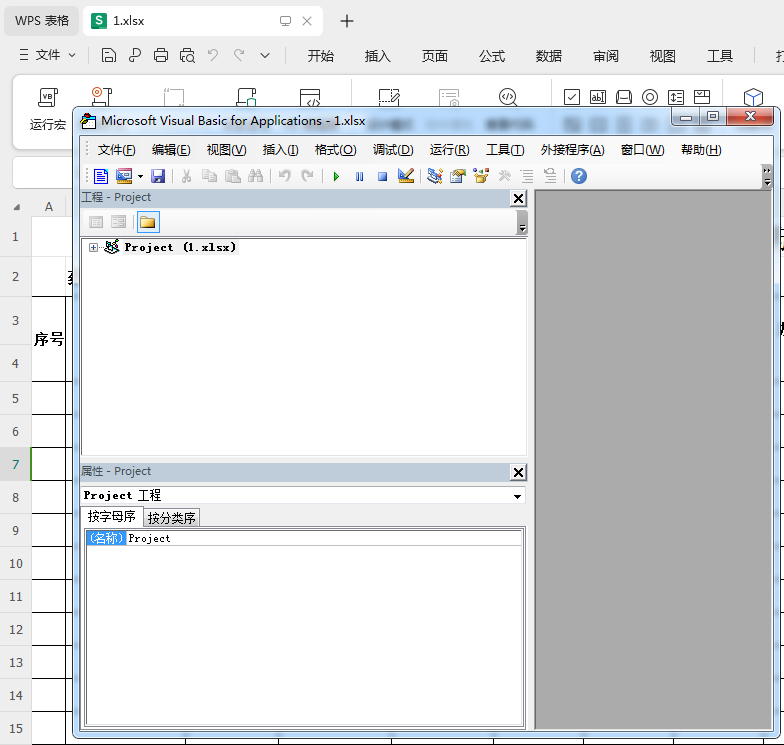Insert a checkbox control from the WPS ribbon
This screenshot has width=784, height=745.
coord(572,97)
